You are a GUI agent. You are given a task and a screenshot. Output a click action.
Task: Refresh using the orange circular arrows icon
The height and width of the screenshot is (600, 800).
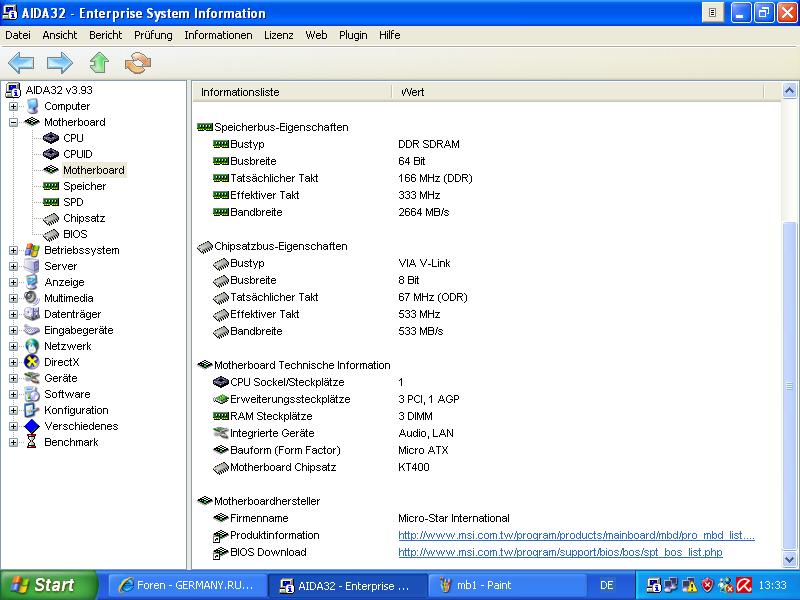point(138,63)
